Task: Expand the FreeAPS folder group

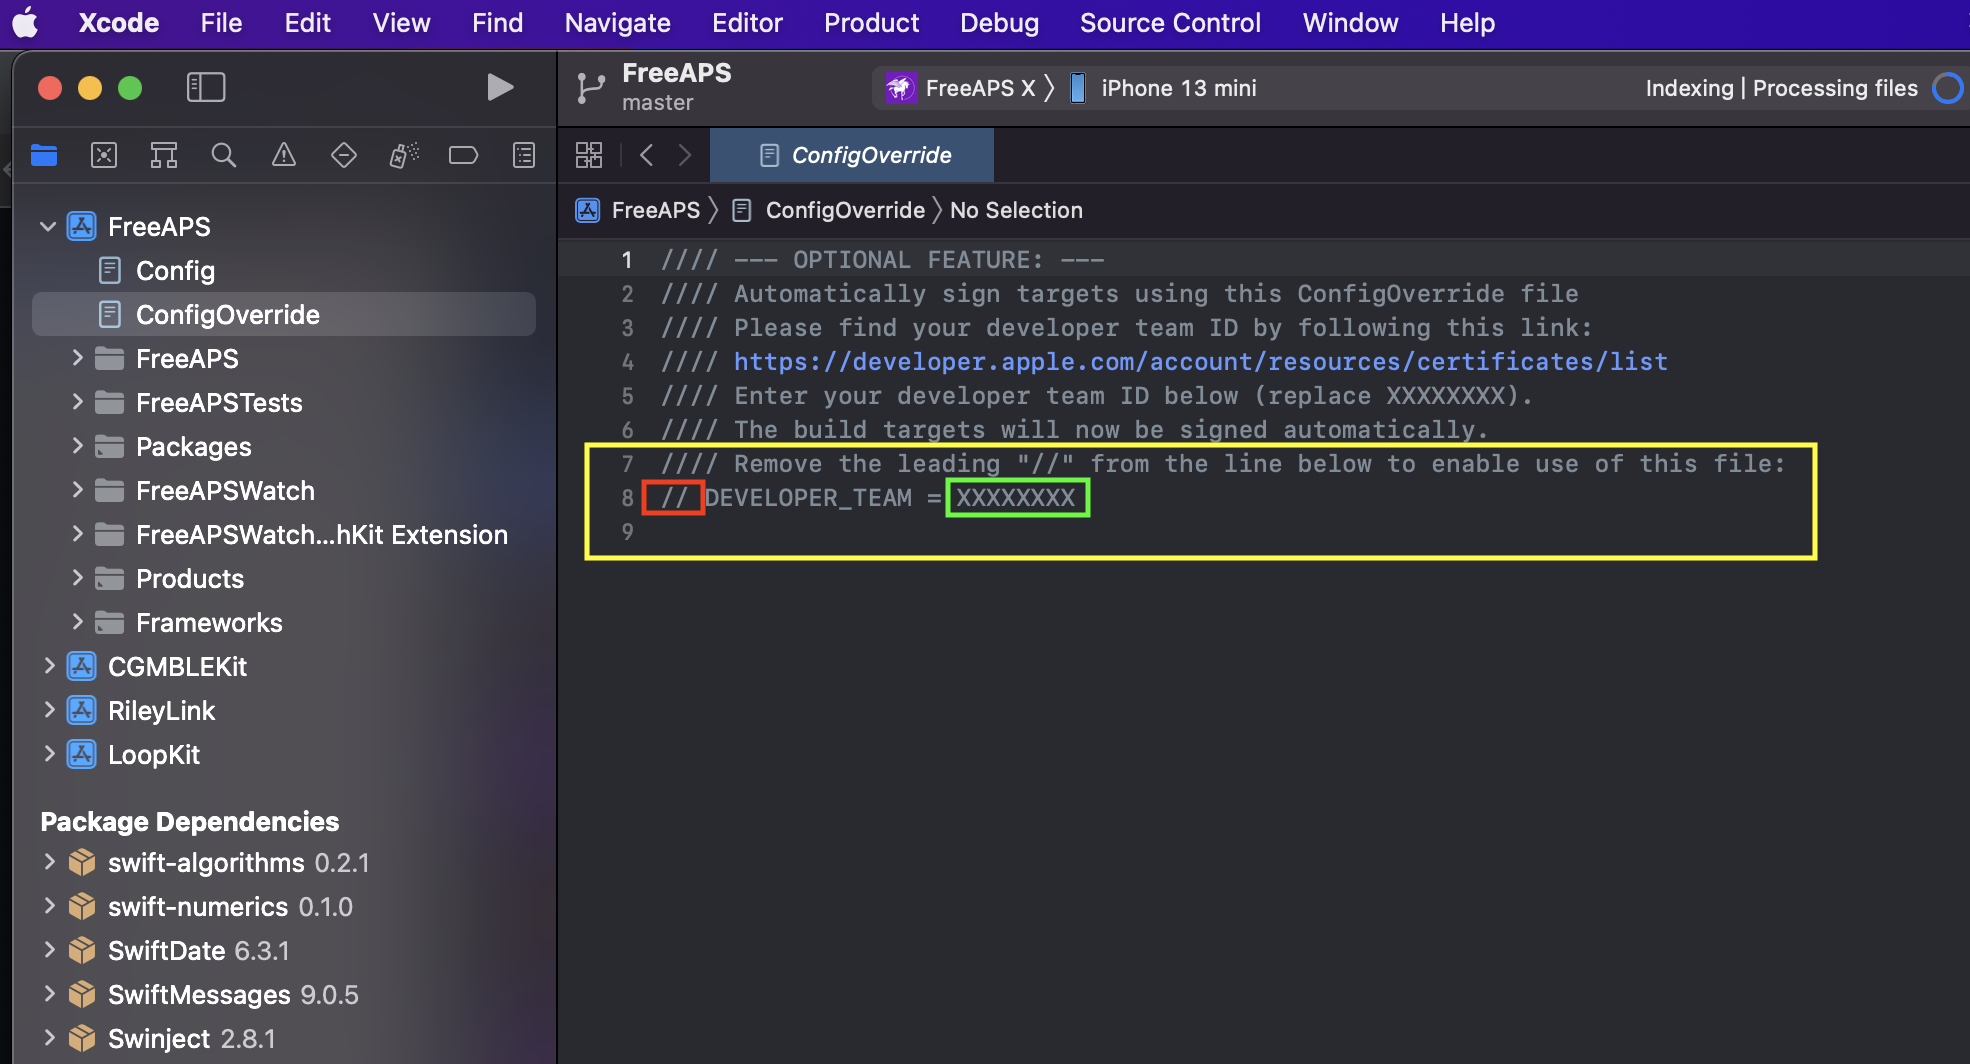Action: click(77, 358)
